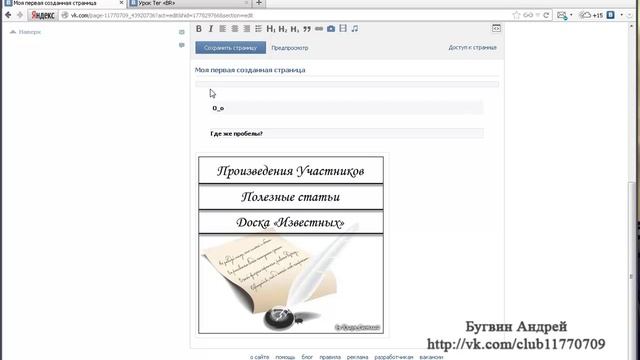Go up with the Наверх link
The image size is (640, 360).
tap(26, 32)
